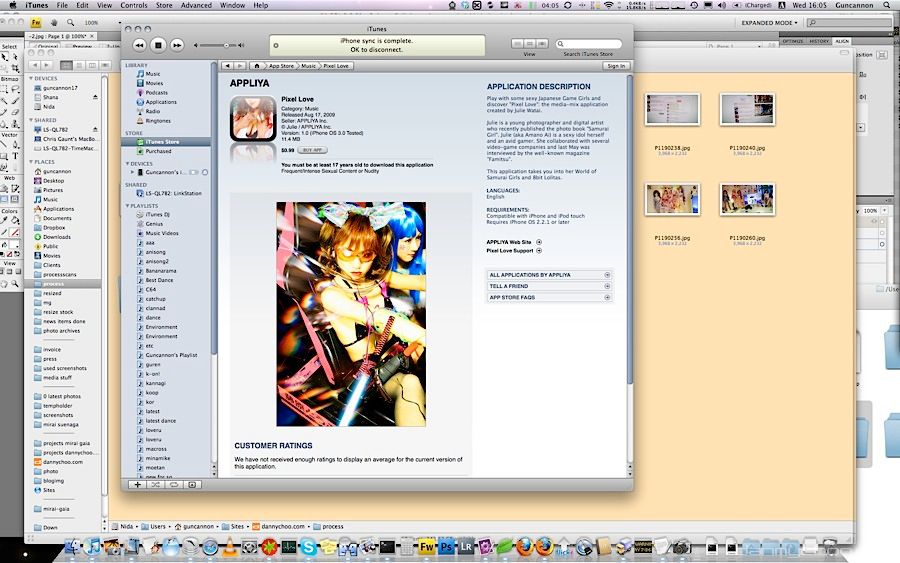Open Genius in the playlists sidebar
Screen dimensions: 900x563
click(x=154, y=224)
